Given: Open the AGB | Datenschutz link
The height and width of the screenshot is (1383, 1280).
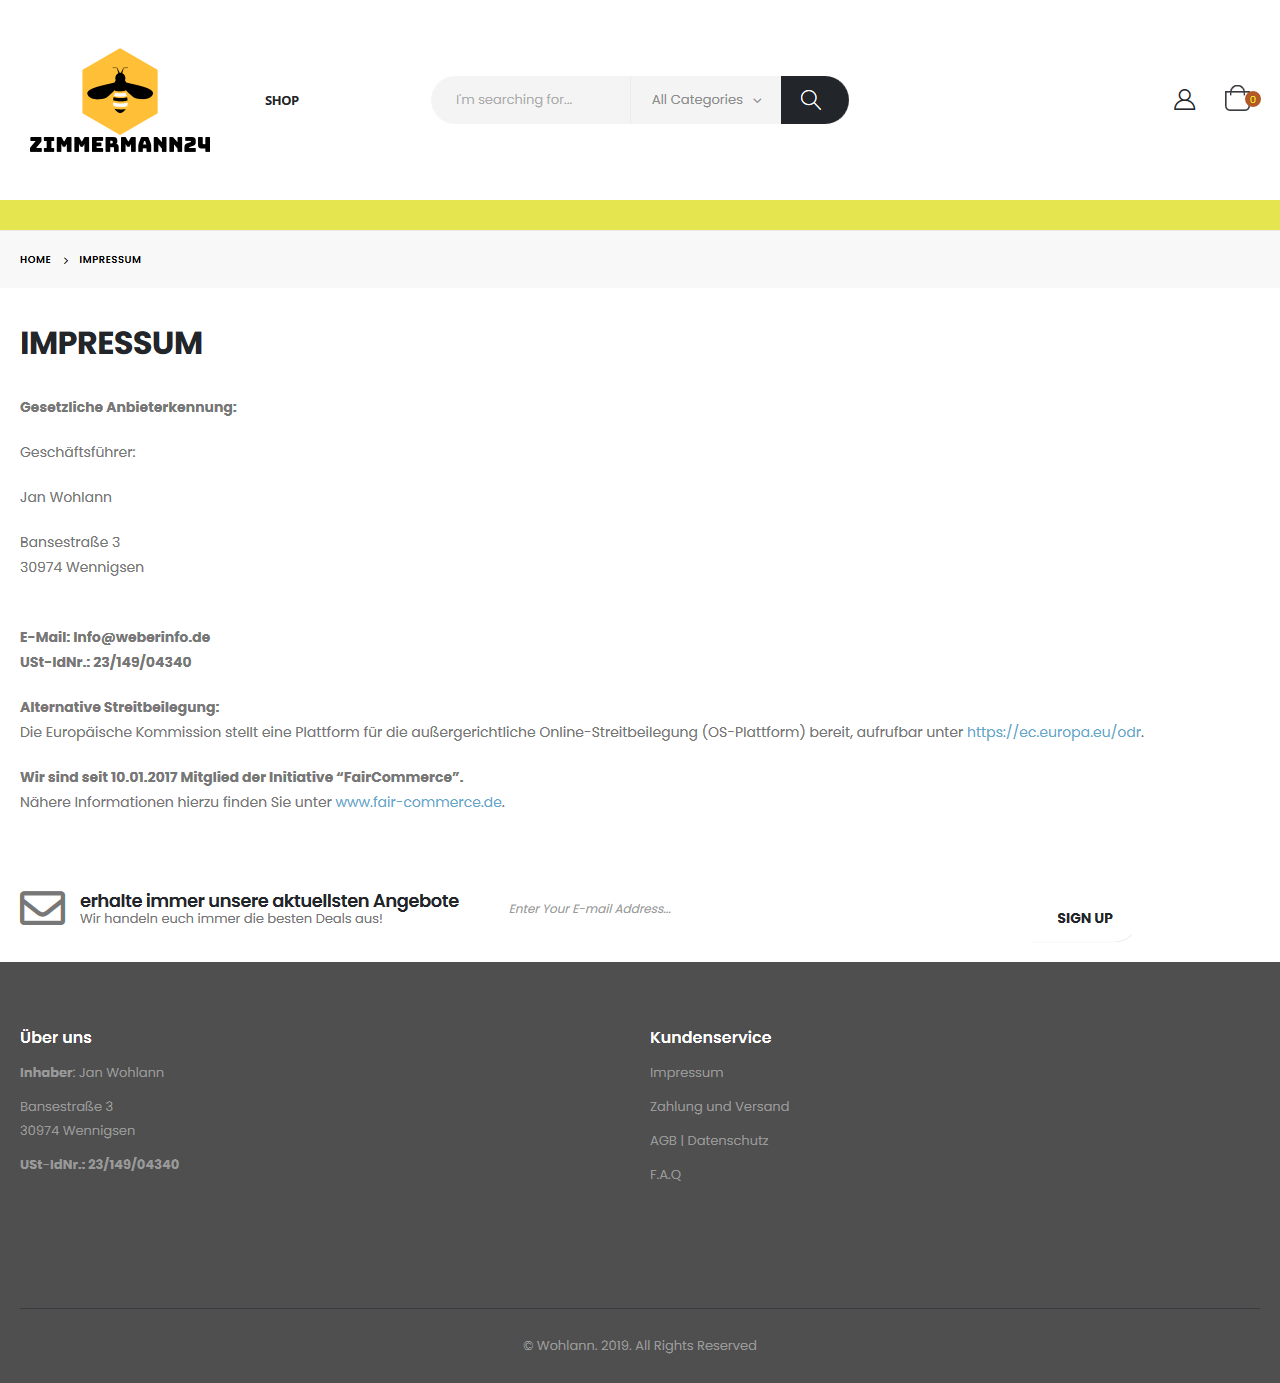Looking at the screenshot, I should click(x=709, y=1140).
